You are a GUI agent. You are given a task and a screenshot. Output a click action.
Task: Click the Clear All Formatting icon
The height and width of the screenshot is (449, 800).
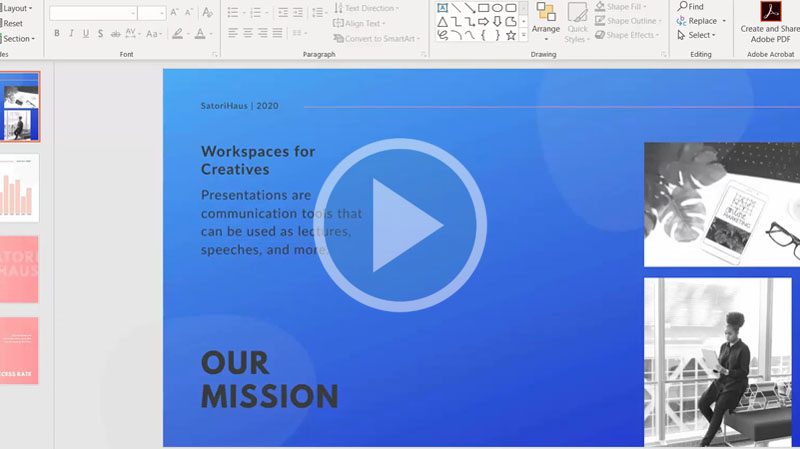click(x=207, y=13)
